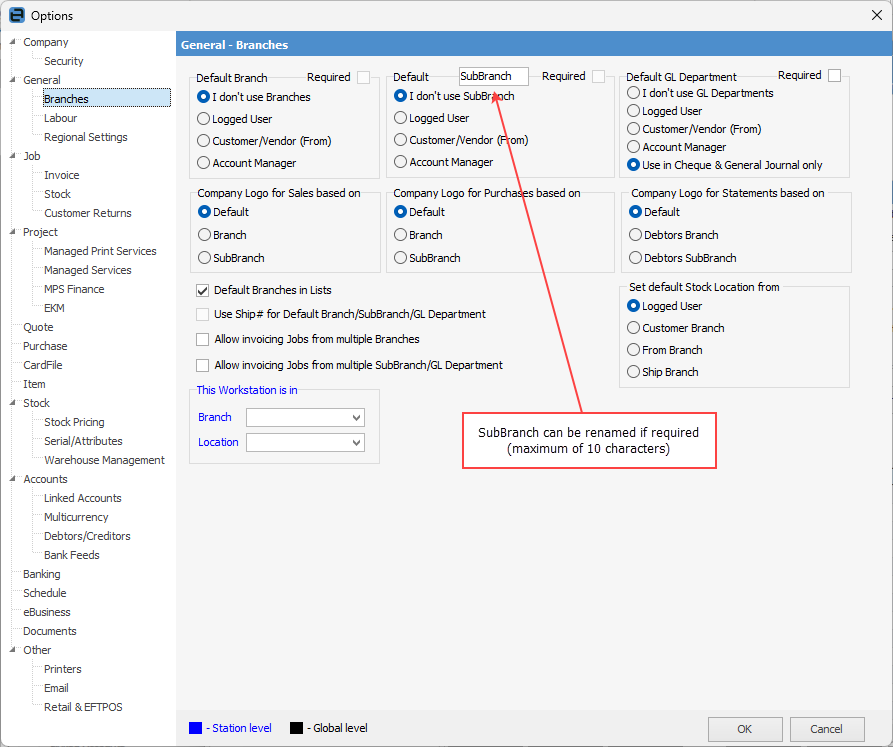Screen dimensions: 893x747
Task: Open the Schedule settings page
Action: coord(44,593)
